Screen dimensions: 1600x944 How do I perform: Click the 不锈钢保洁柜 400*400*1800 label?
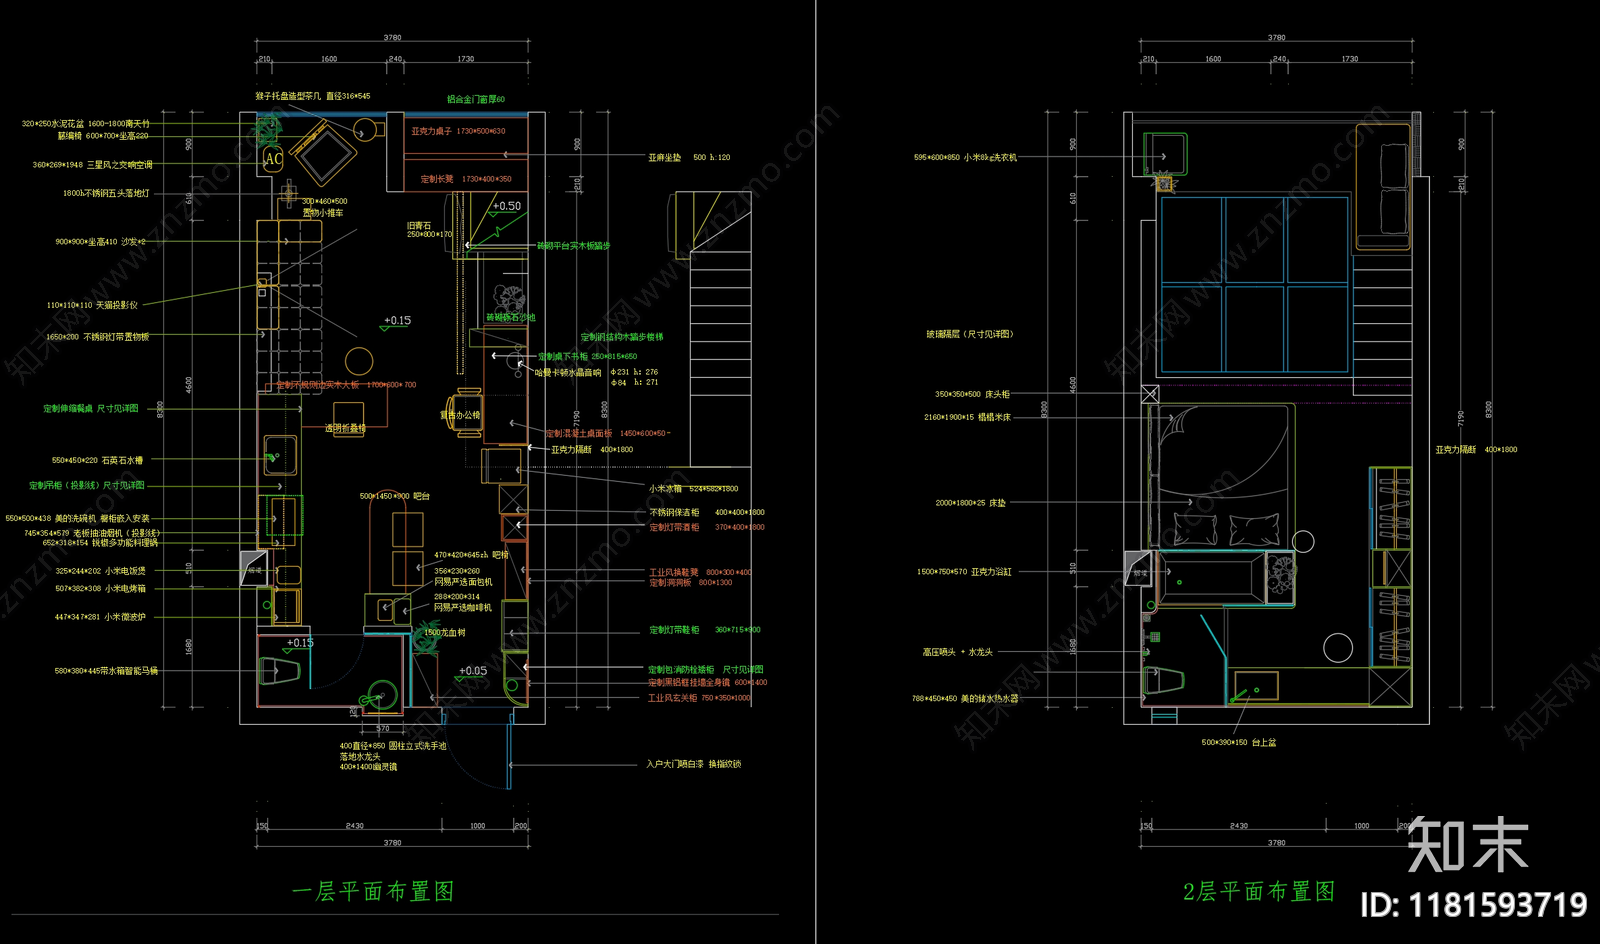click(x=707, y=512)
